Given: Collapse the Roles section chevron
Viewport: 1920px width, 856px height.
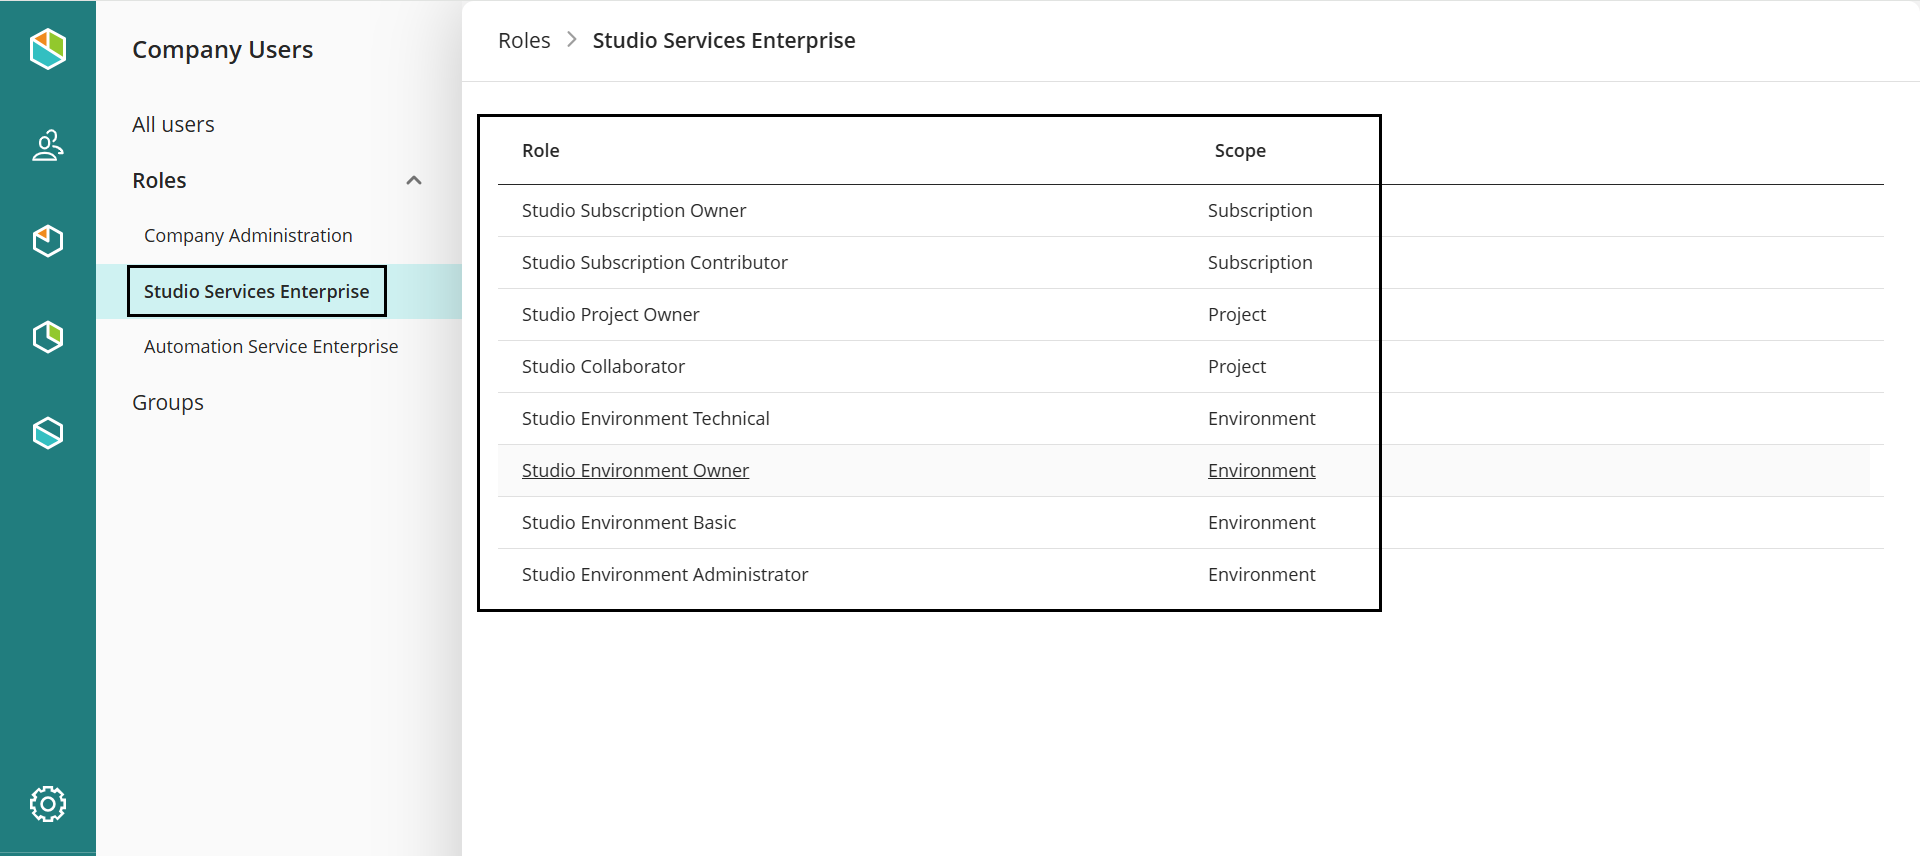Looking at the screenshot, I should (x=413, y=181).
